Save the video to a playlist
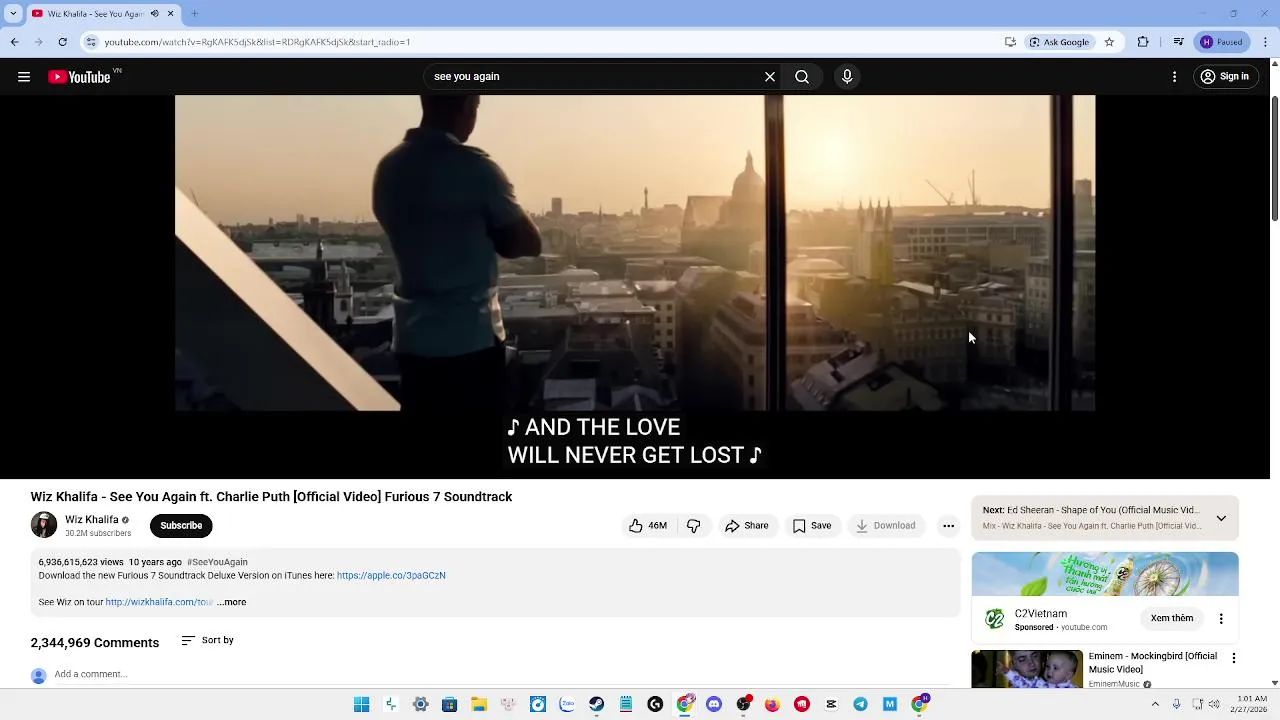This screenshot has width=1280, height=720. (812, 526)
